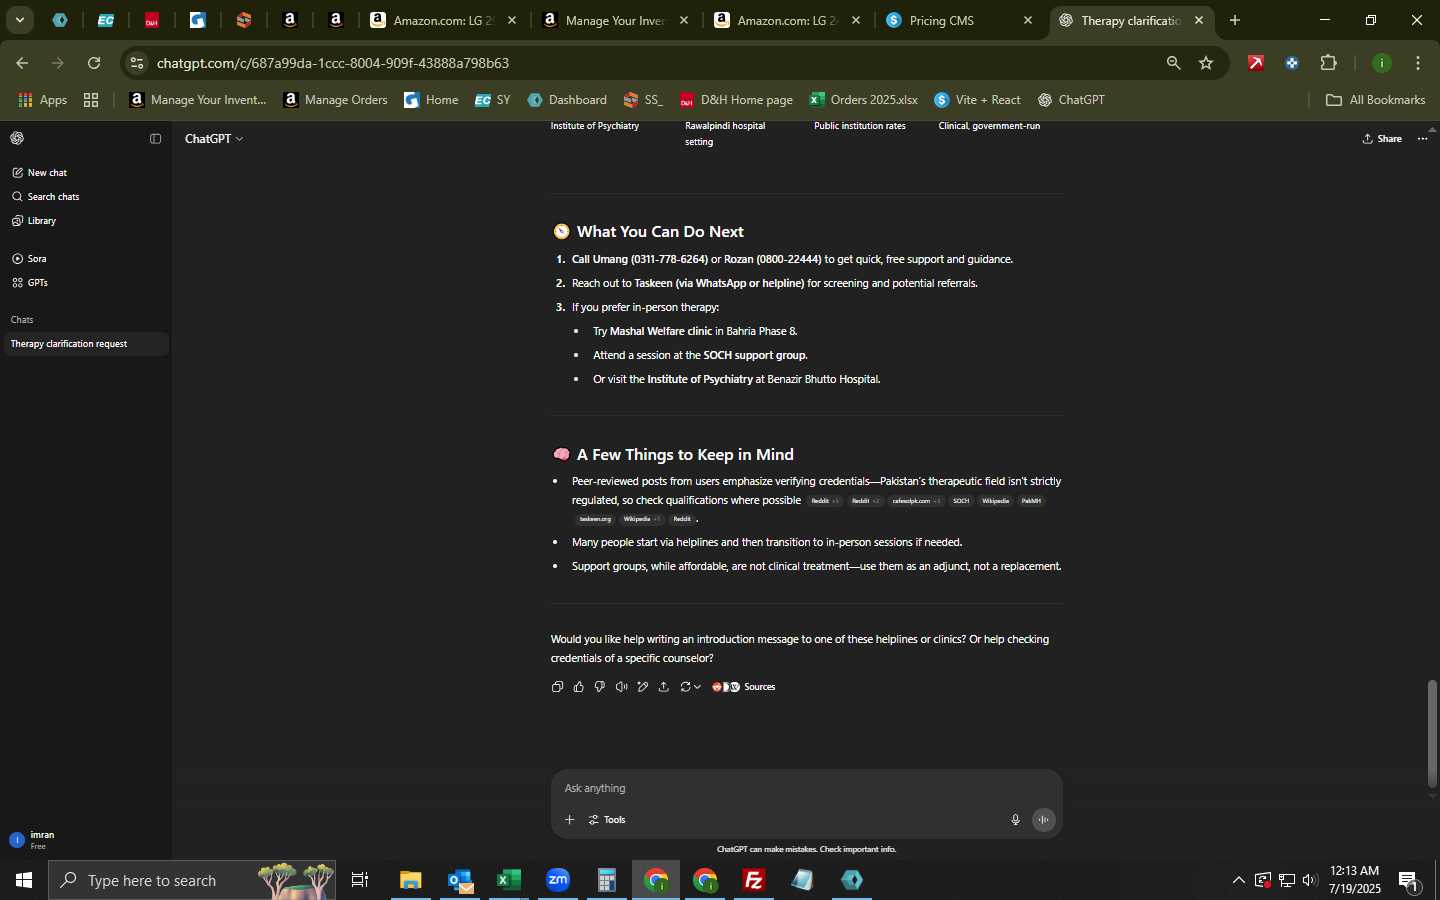Click the zoom magnifier icon in address bar

click(1173, 63)
